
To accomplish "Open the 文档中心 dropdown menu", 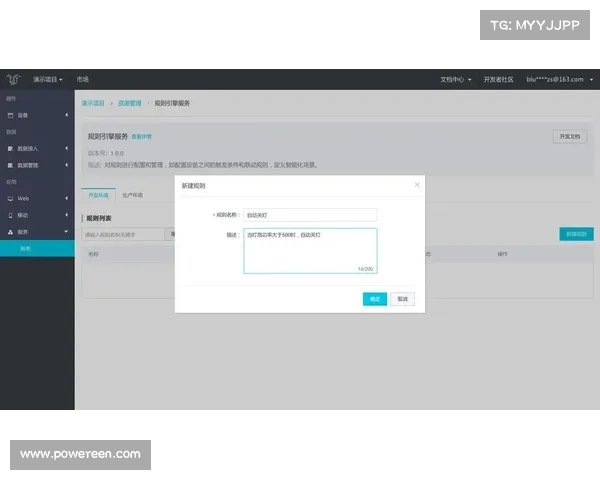I will 456,79.
